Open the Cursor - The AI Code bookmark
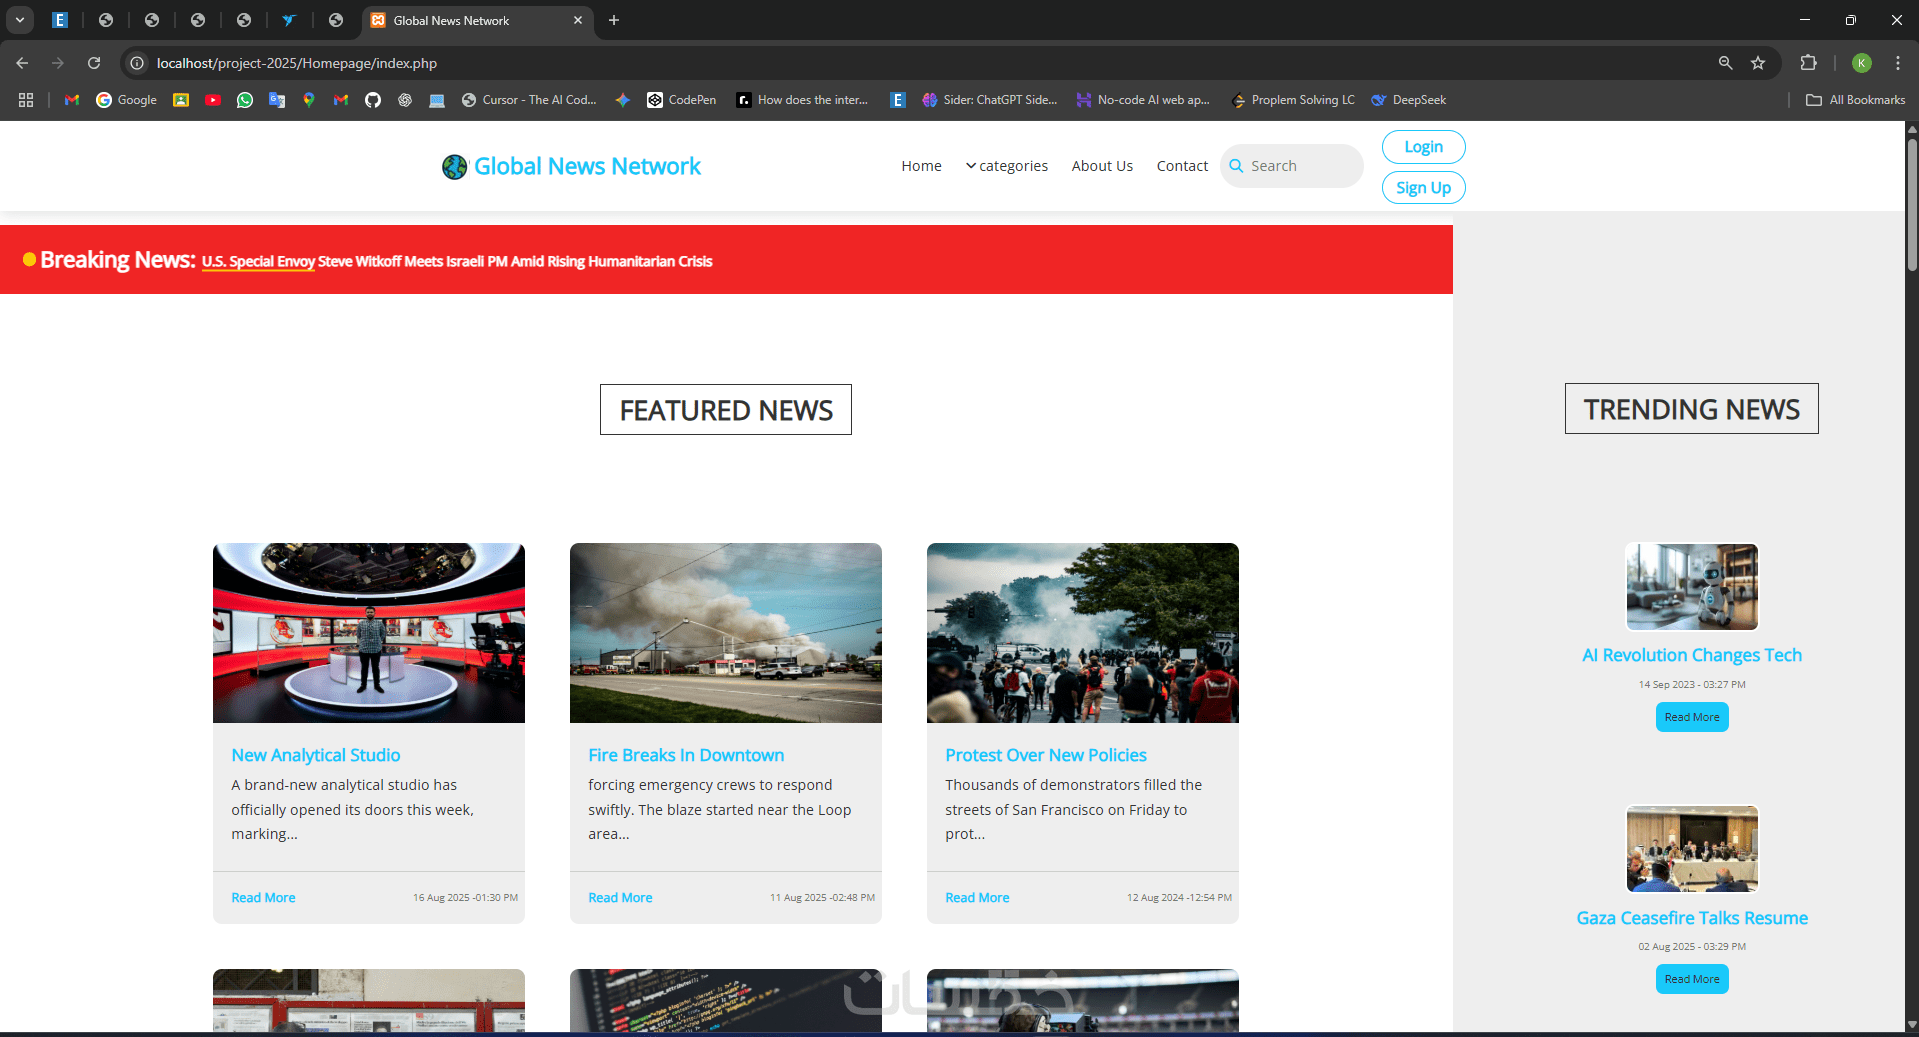1919x1037 pixels. point(529,100)
